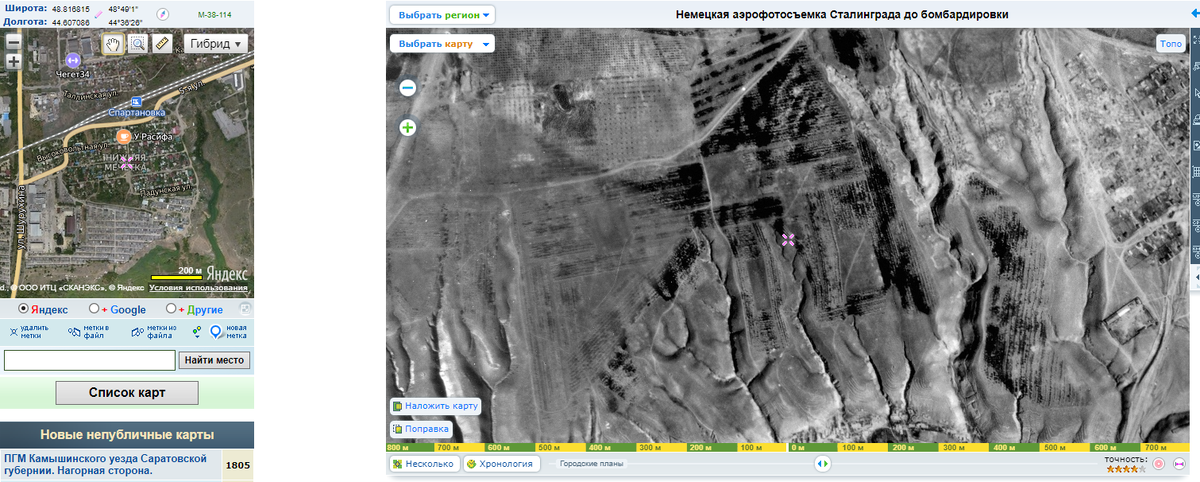
Task: Click the Городские планы label
Action: [592, 464]
